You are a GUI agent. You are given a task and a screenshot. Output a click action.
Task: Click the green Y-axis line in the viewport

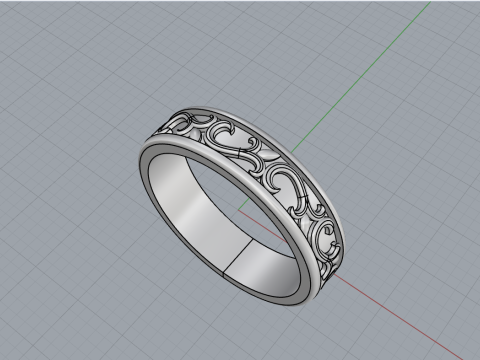(x=360, y=78)
